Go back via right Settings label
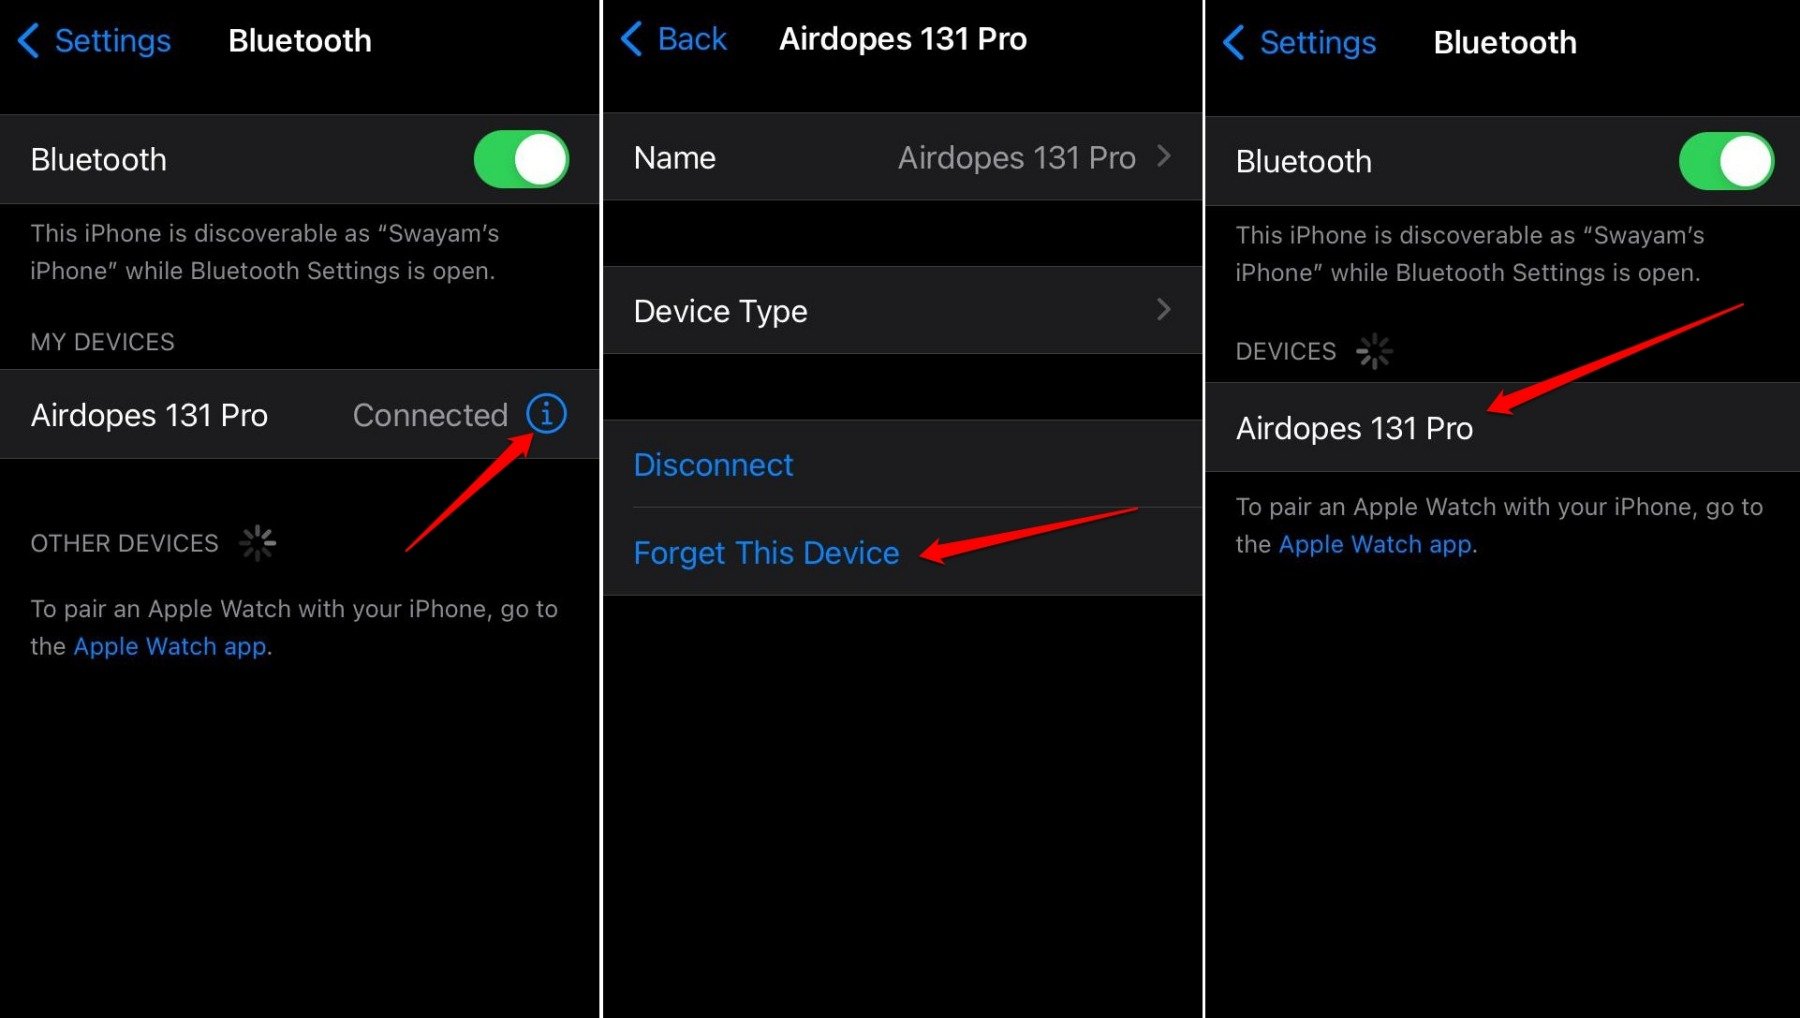 coord(1317,43)
